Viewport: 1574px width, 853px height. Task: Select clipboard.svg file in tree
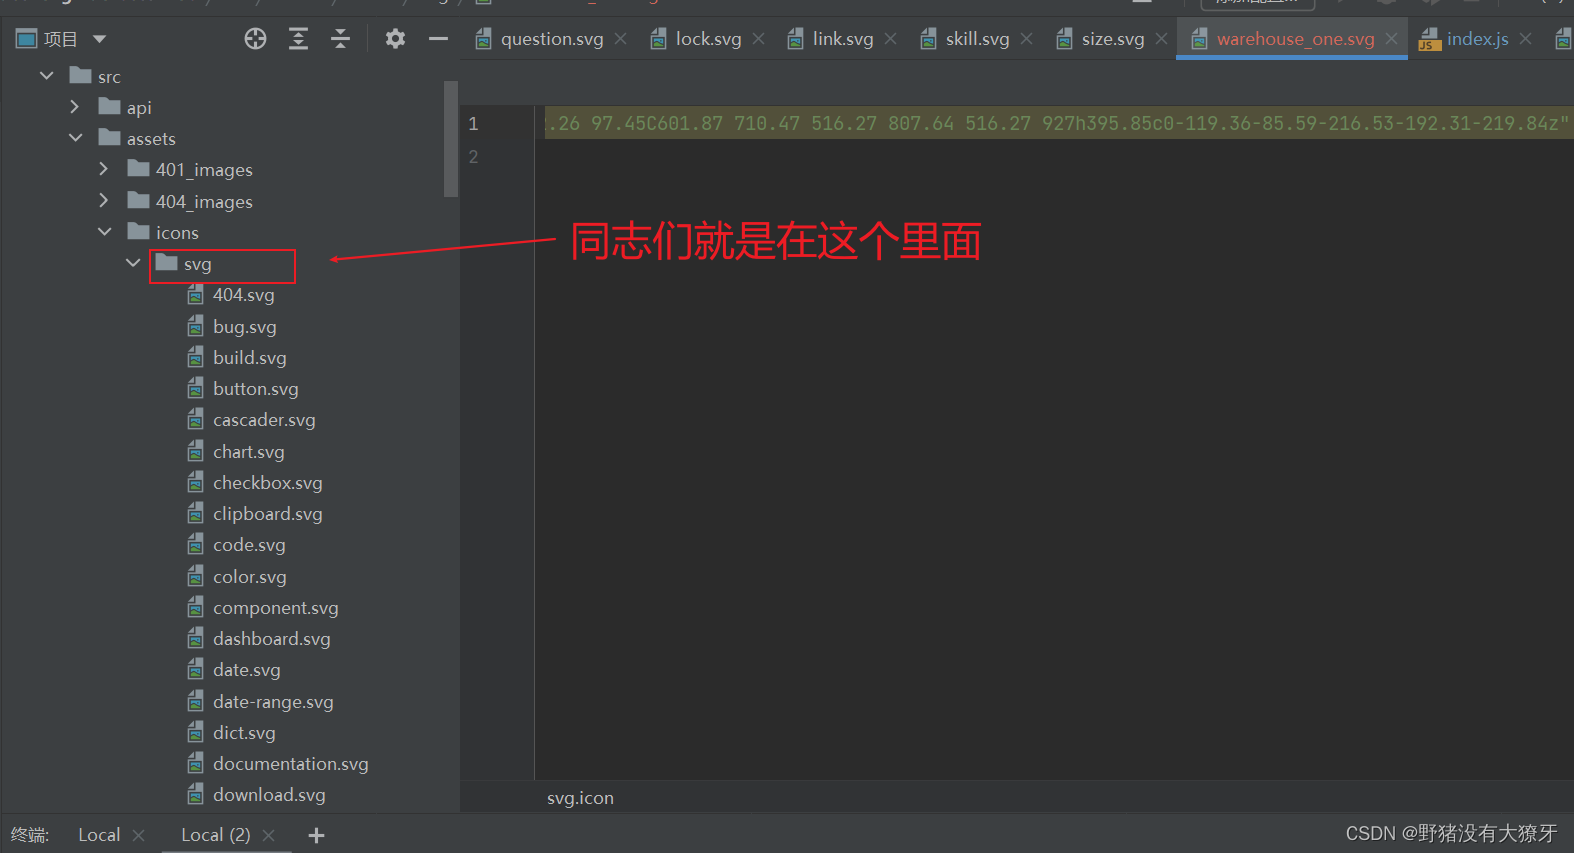[267, 514]
